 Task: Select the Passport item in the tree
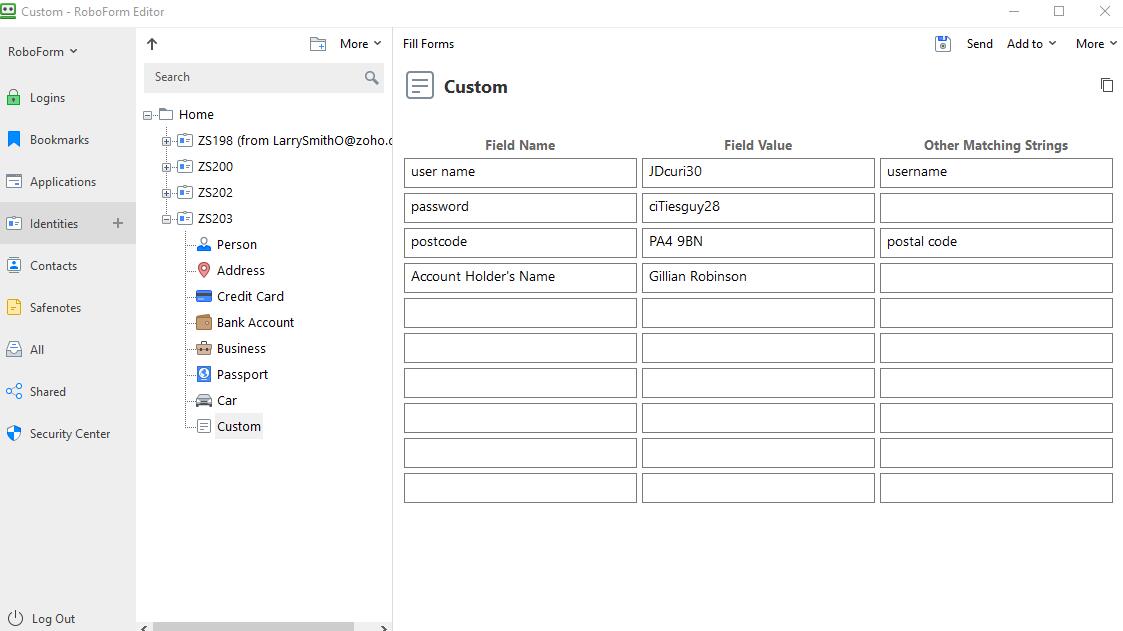point(242,375)
